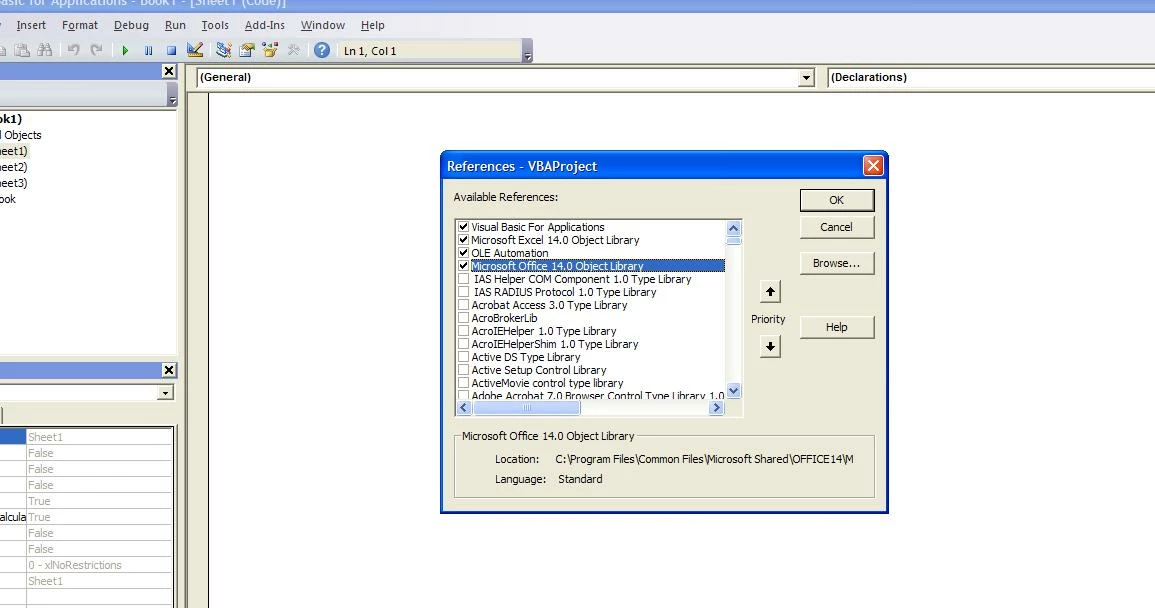Viewport: 1155px width, 608px height.
Task: Click references list vertical scrollbar thumb
Action: click(734, 241)
